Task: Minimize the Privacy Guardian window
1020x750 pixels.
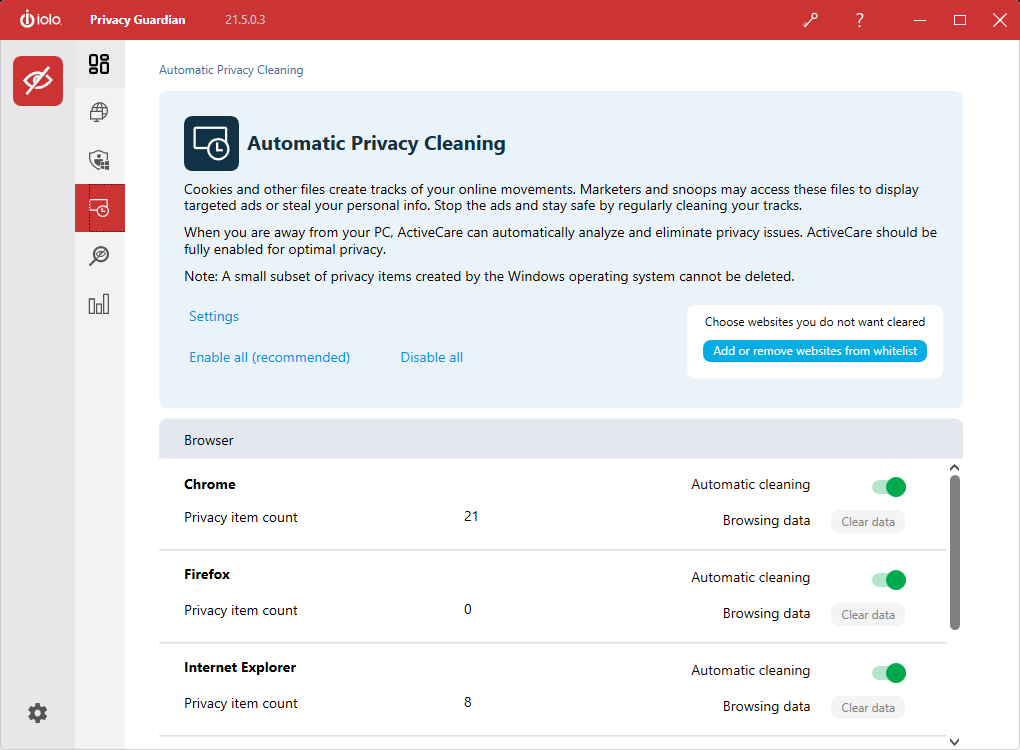Action: [920, 20]
